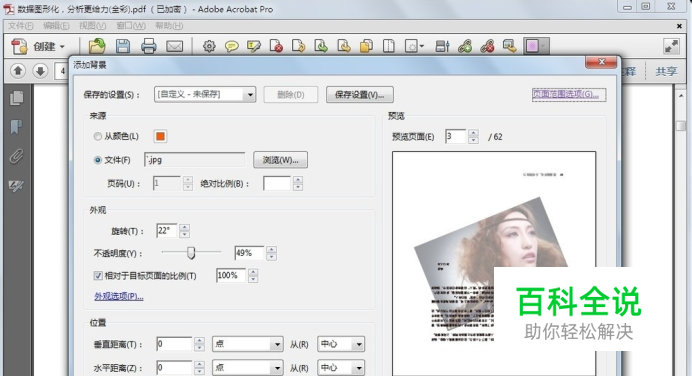
Task: Click the split document icon
Action: [389, 46]
